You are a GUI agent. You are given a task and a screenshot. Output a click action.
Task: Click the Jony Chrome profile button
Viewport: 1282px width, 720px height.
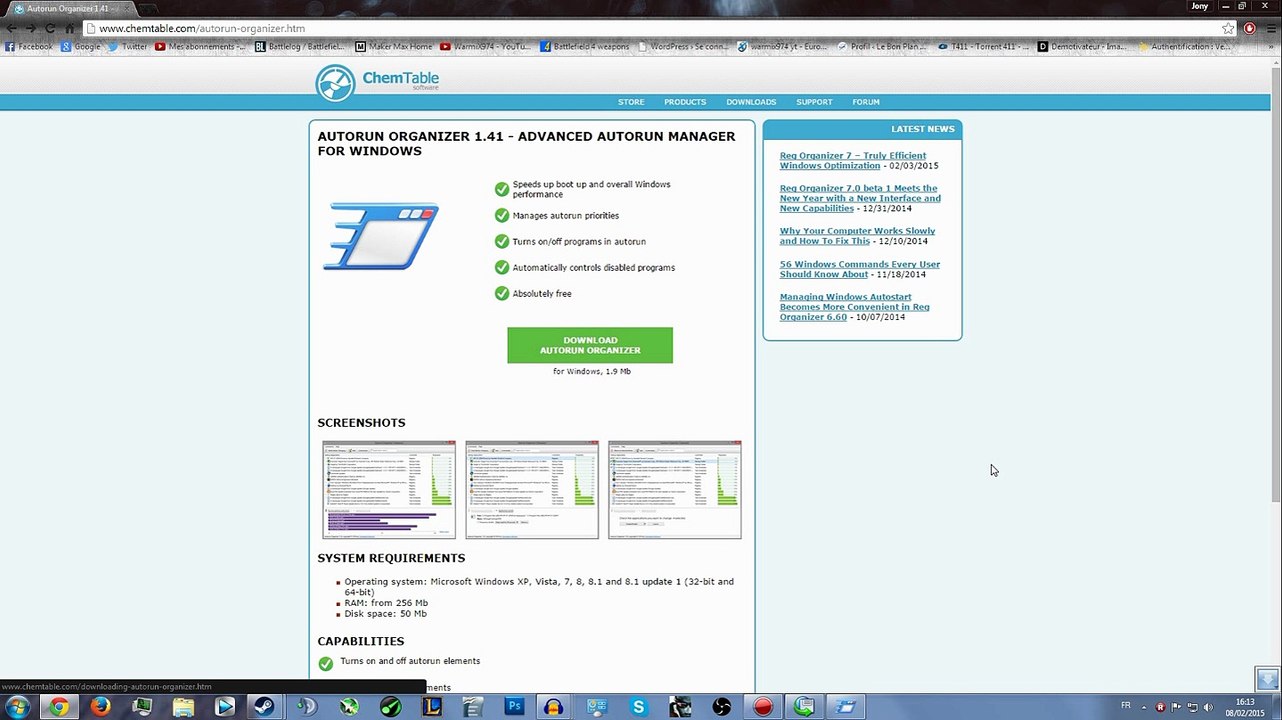pyautogui.click(x=1200, y=6)
